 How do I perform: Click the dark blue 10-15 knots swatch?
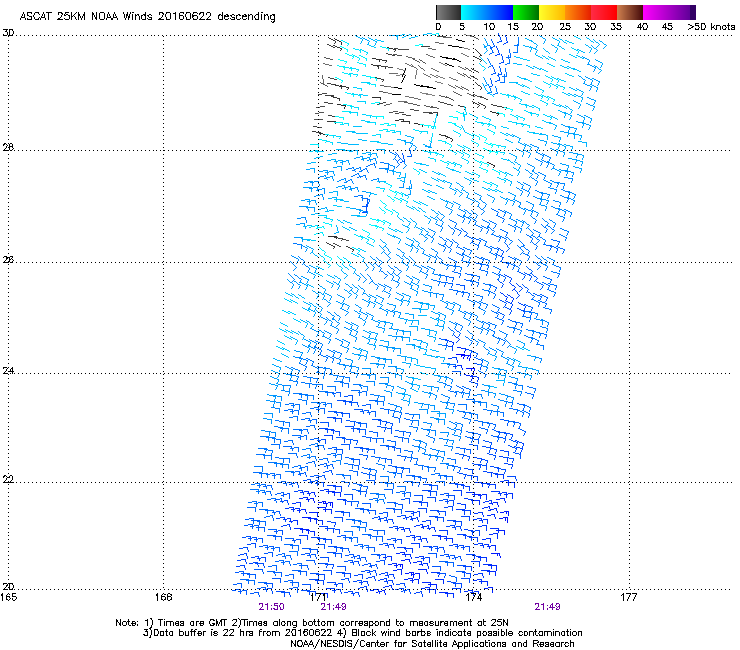(500, 12)
